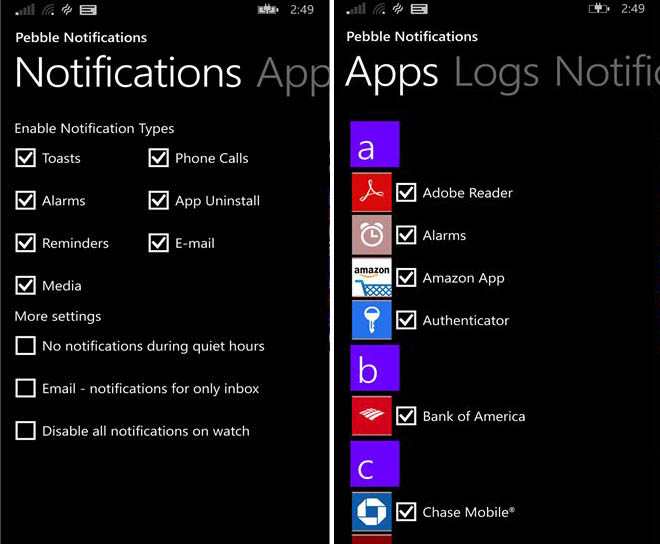The image size is (660, 544).
Task: Select the Chase Mobile logo icon
Action: [372, 512]
